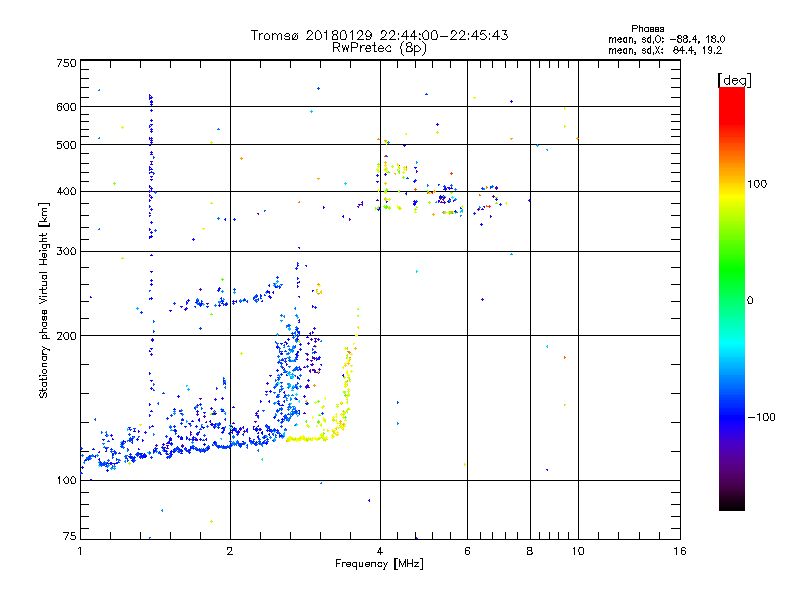Click the y-axis tick label "75"
The height and width of the screenshot is (600, 800).
coord(70,536)
